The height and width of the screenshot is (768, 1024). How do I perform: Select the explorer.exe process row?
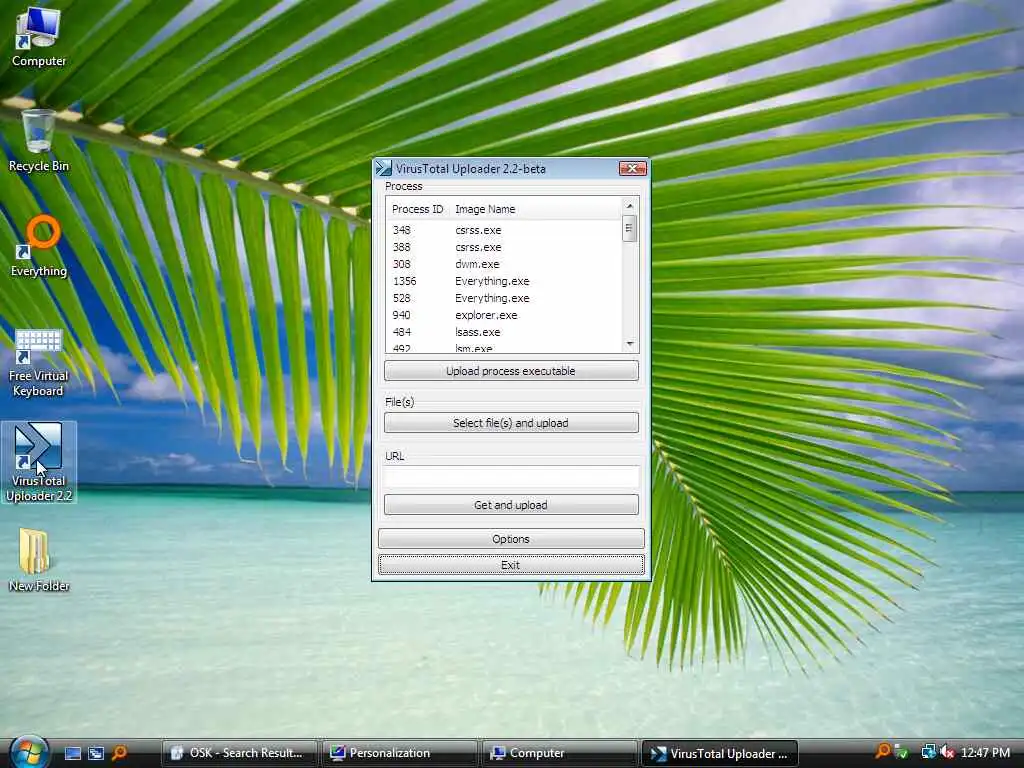(x=504, y=315)
